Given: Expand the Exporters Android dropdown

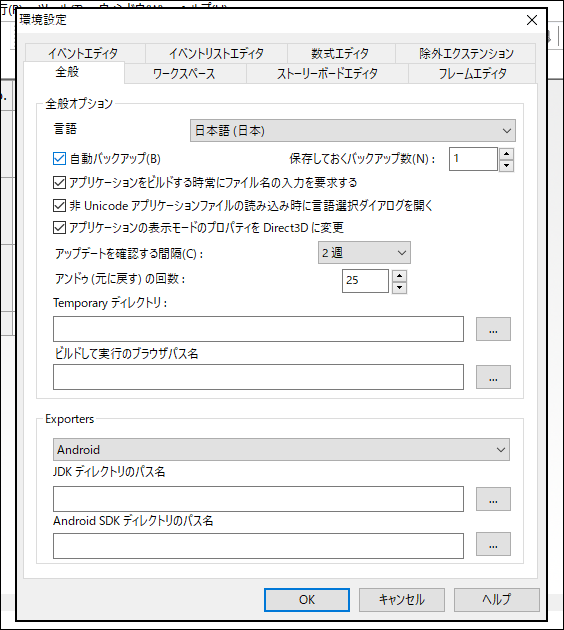Looking at the screenshot, I should pyautogui.click(x=281, y=450).
